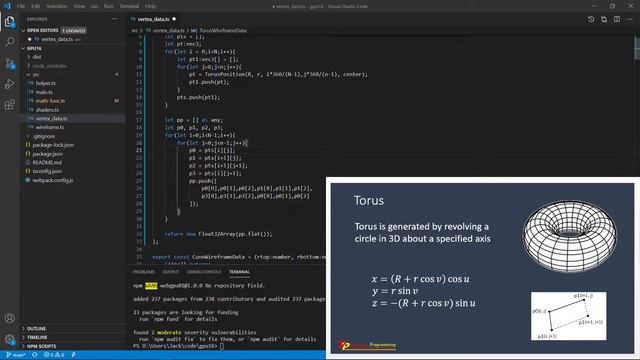Click the editor minimap scrollbar
The height and width of the screenshot is (360, 640).
point(637,48)
